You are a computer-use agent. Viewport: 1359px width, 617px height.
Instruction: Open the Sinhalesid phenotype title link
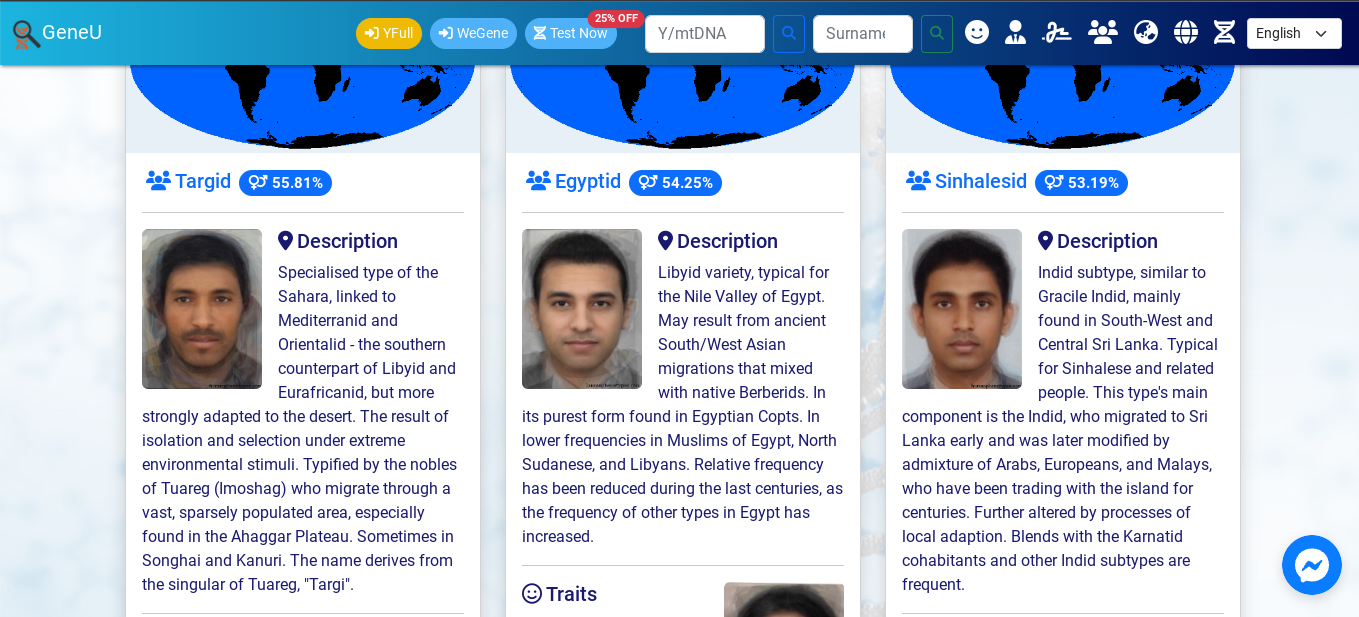pos(981,181)
